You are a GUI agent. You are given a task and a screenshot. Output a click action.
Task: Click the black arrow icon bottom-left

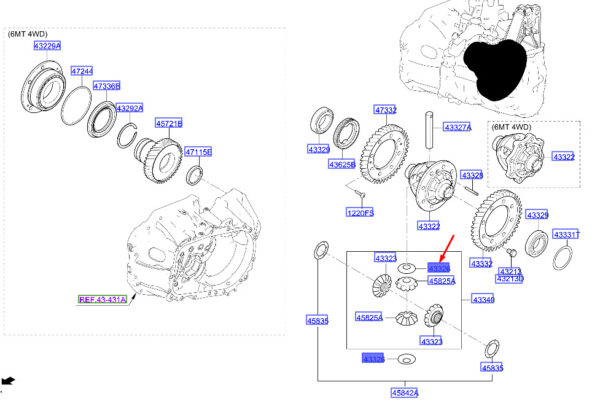pos(10,381)
